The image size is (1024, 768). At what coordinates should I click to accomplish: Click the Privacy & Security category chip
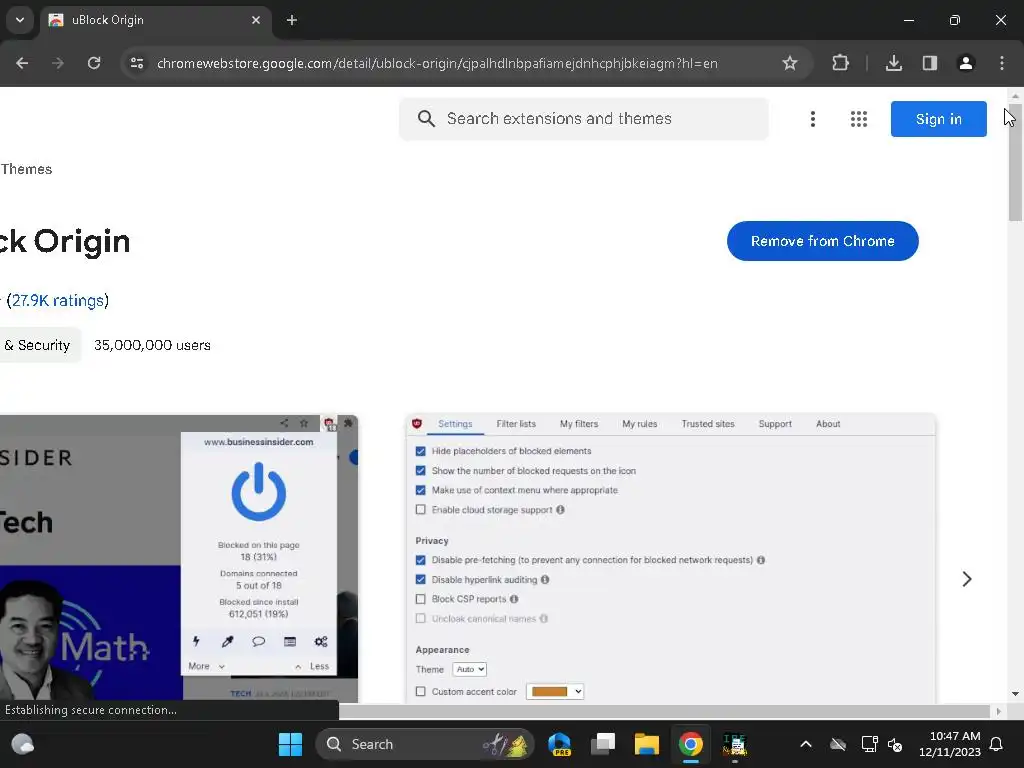coord(40,345)
